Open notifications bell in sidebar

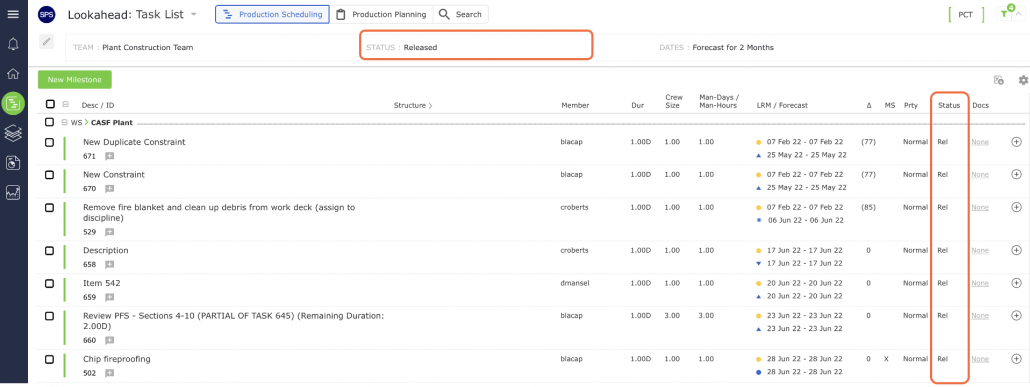click(x=12, y=44)
